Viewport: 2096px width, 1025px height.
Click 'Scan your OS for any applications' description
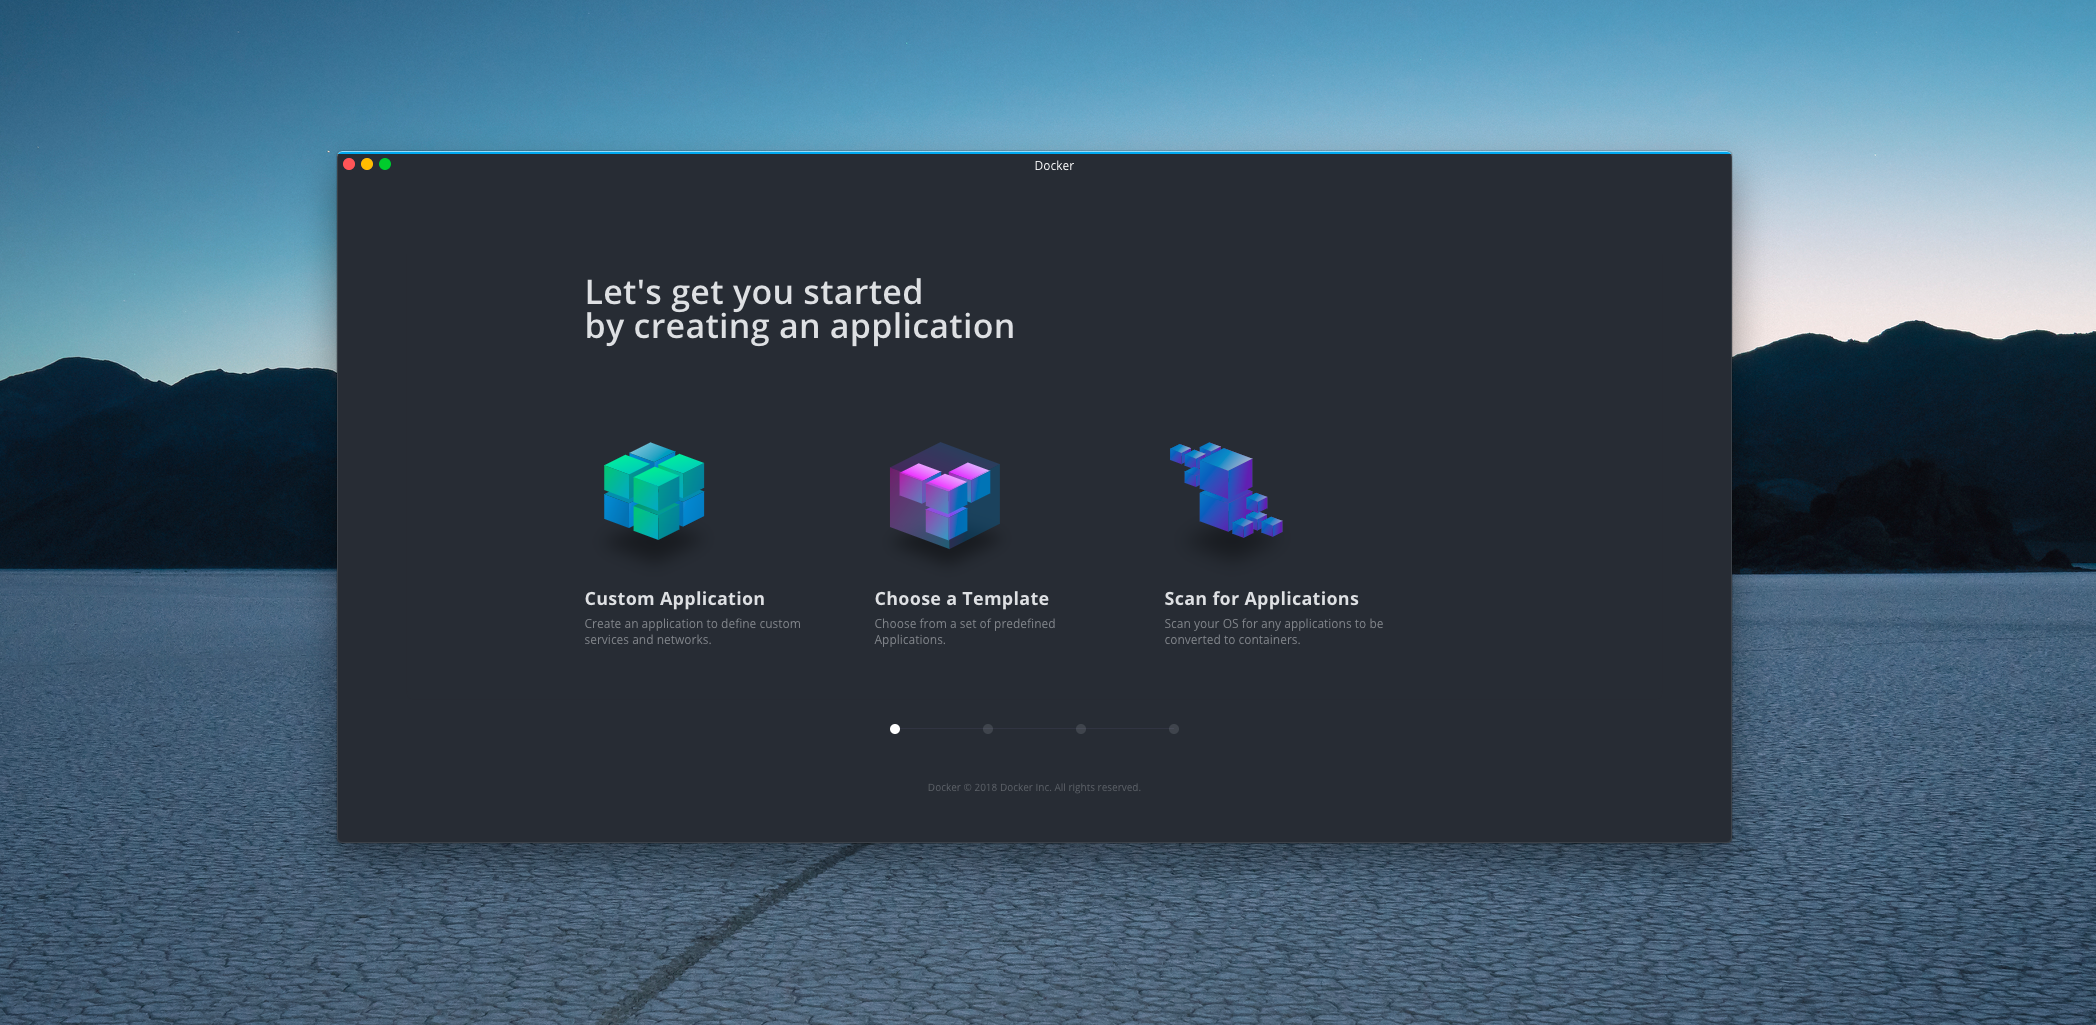pos(1274,632)
